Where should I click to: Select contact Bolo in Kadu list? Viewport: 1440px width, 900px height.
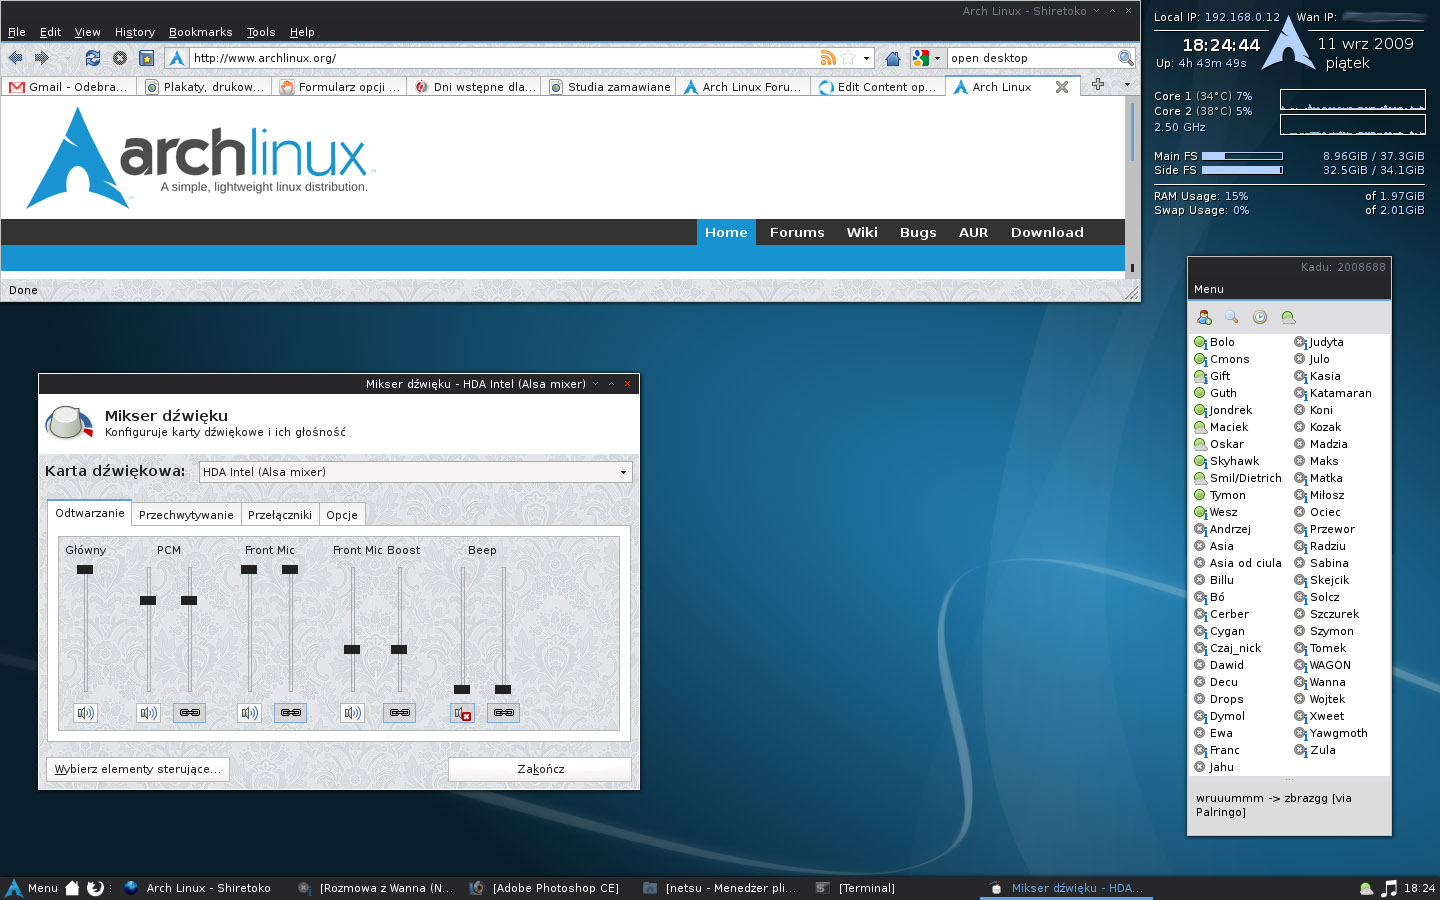click(x=1222, y=342)
